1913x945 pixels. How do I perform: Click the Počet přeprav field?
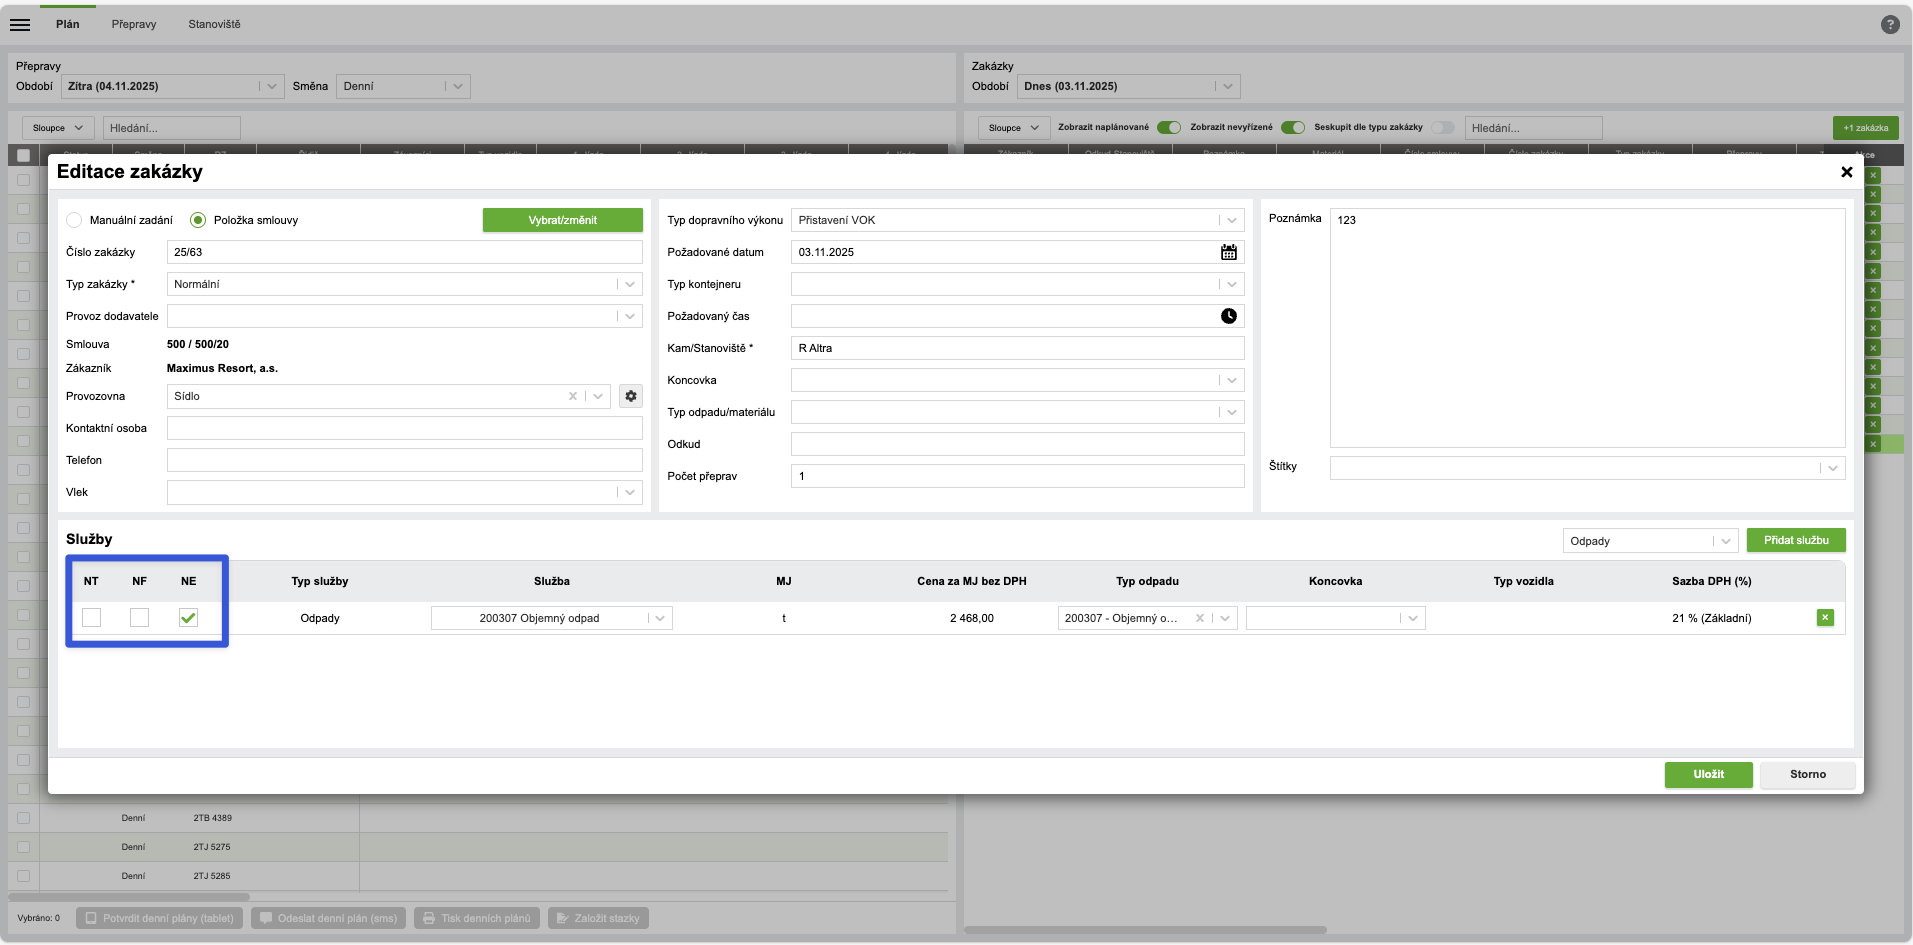pos(1018,476)
